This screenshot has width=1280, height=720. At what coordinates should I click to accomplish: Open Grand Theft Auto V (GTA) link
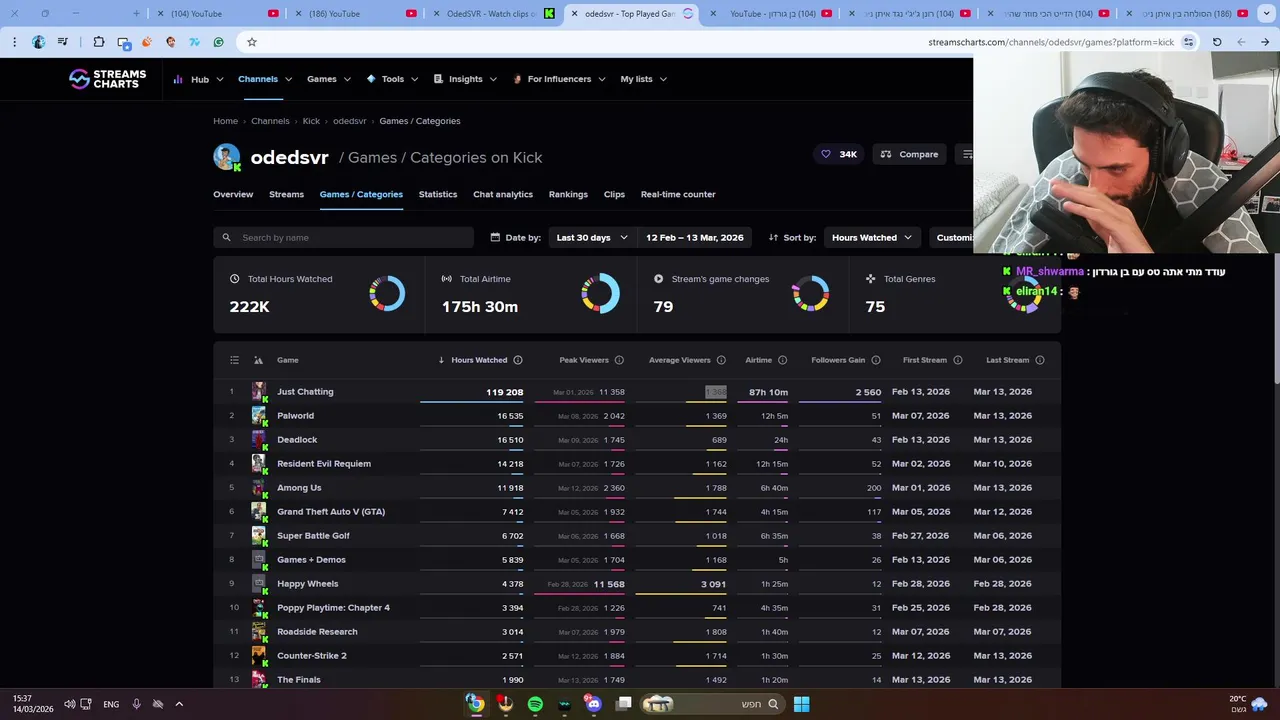click(331, 512)
